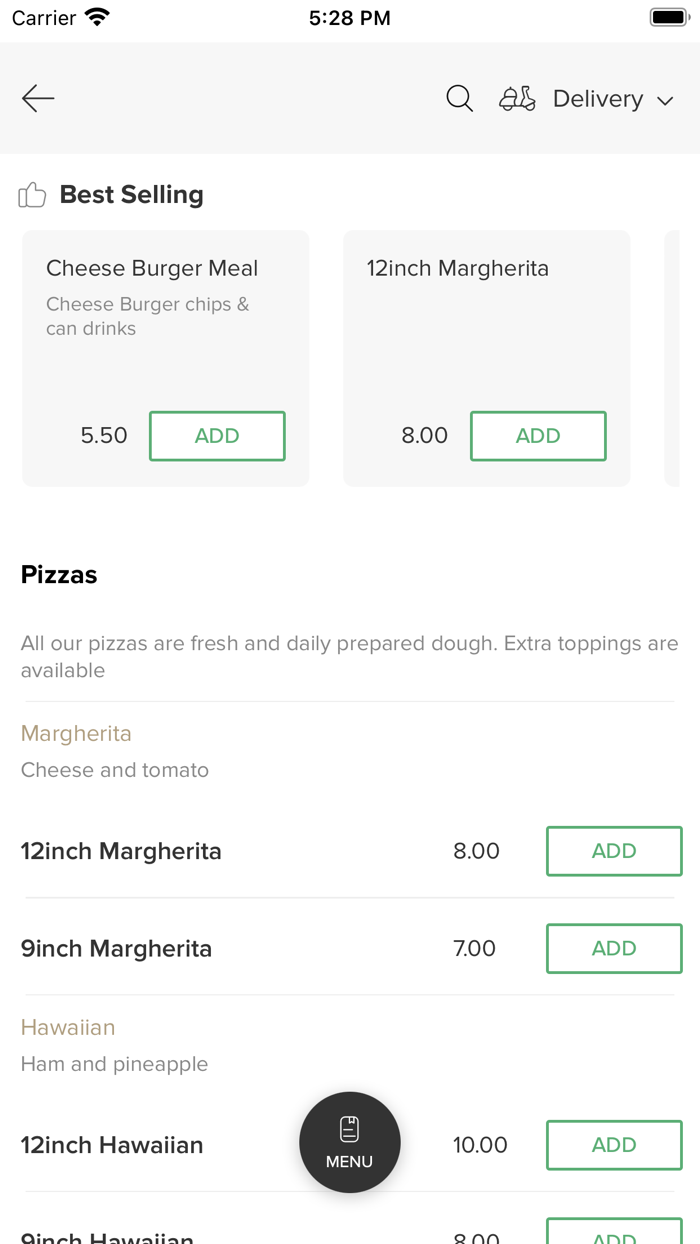Click the delivery scooter icon in the header
This screenshot has height=1244, width=700.
click(x=516, y=98)
